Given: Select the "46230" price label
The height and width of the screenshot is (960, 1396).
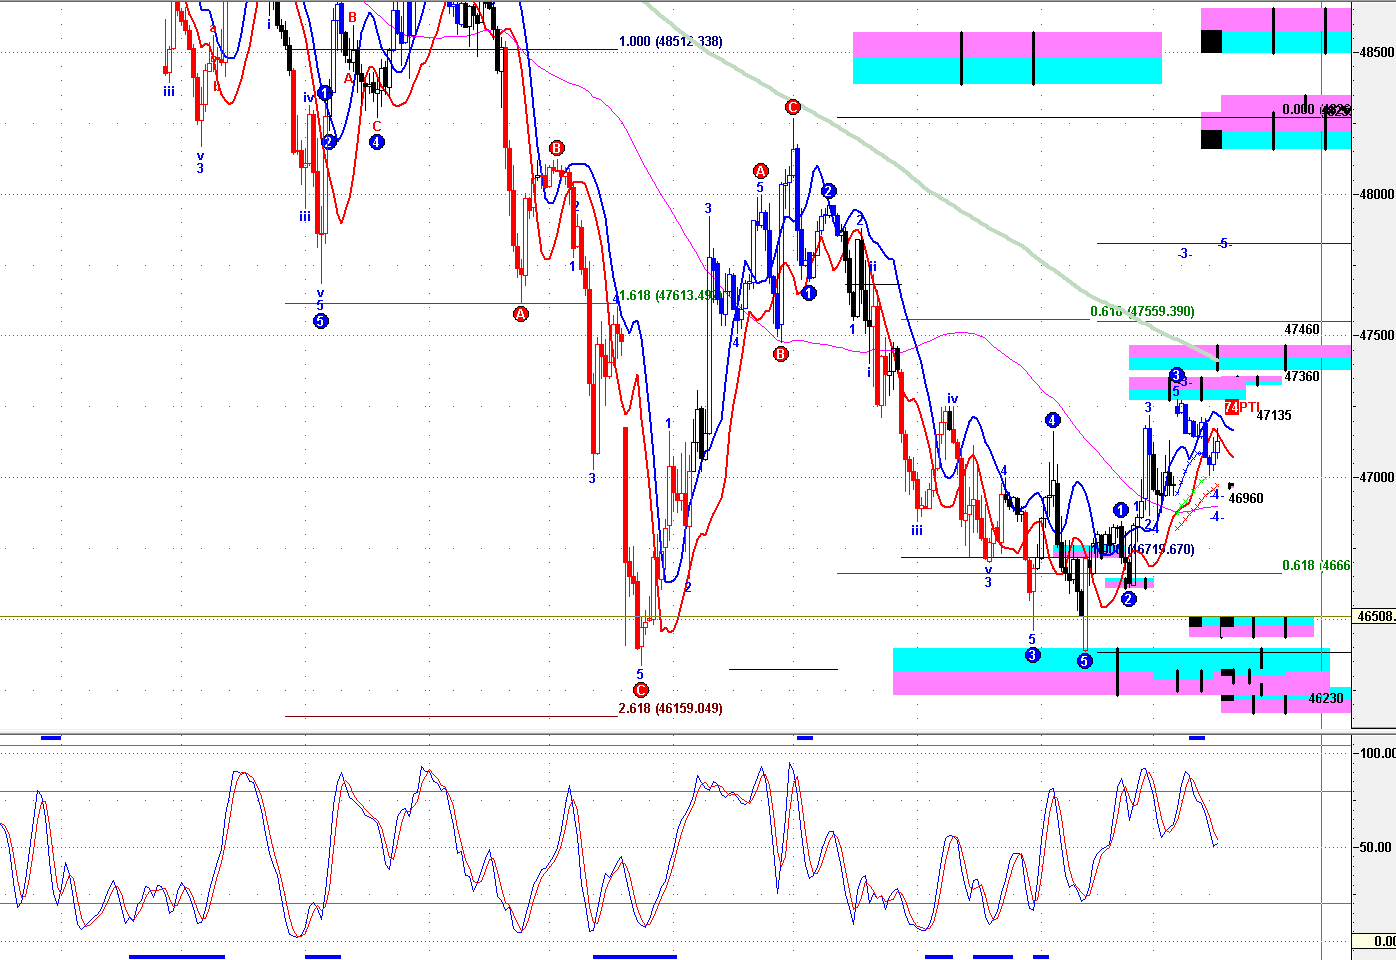Looking at the screenshot, I should tap(1326, 699).
